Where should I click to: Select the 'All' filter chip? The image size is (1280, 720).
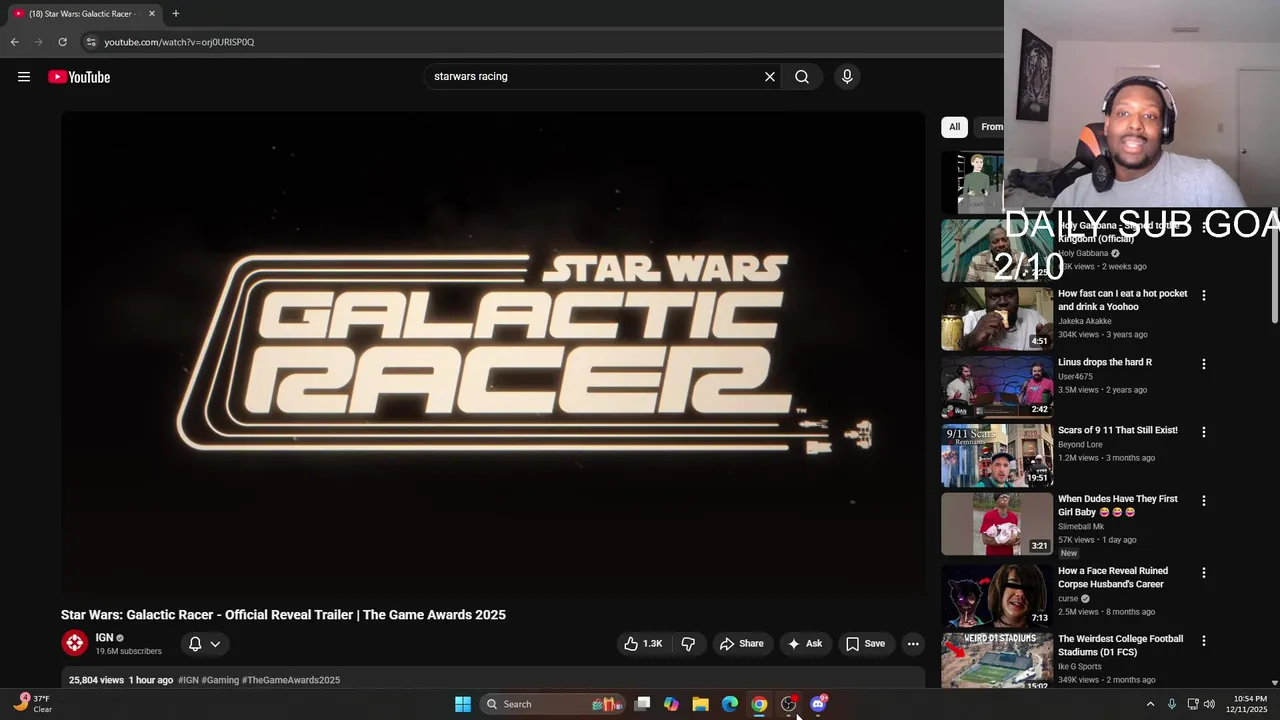(x=954, y=127)
